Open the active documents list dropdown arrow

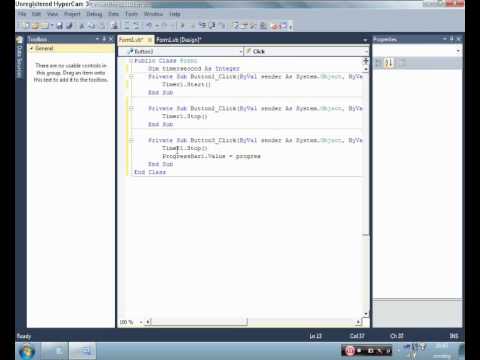(365, 40)
